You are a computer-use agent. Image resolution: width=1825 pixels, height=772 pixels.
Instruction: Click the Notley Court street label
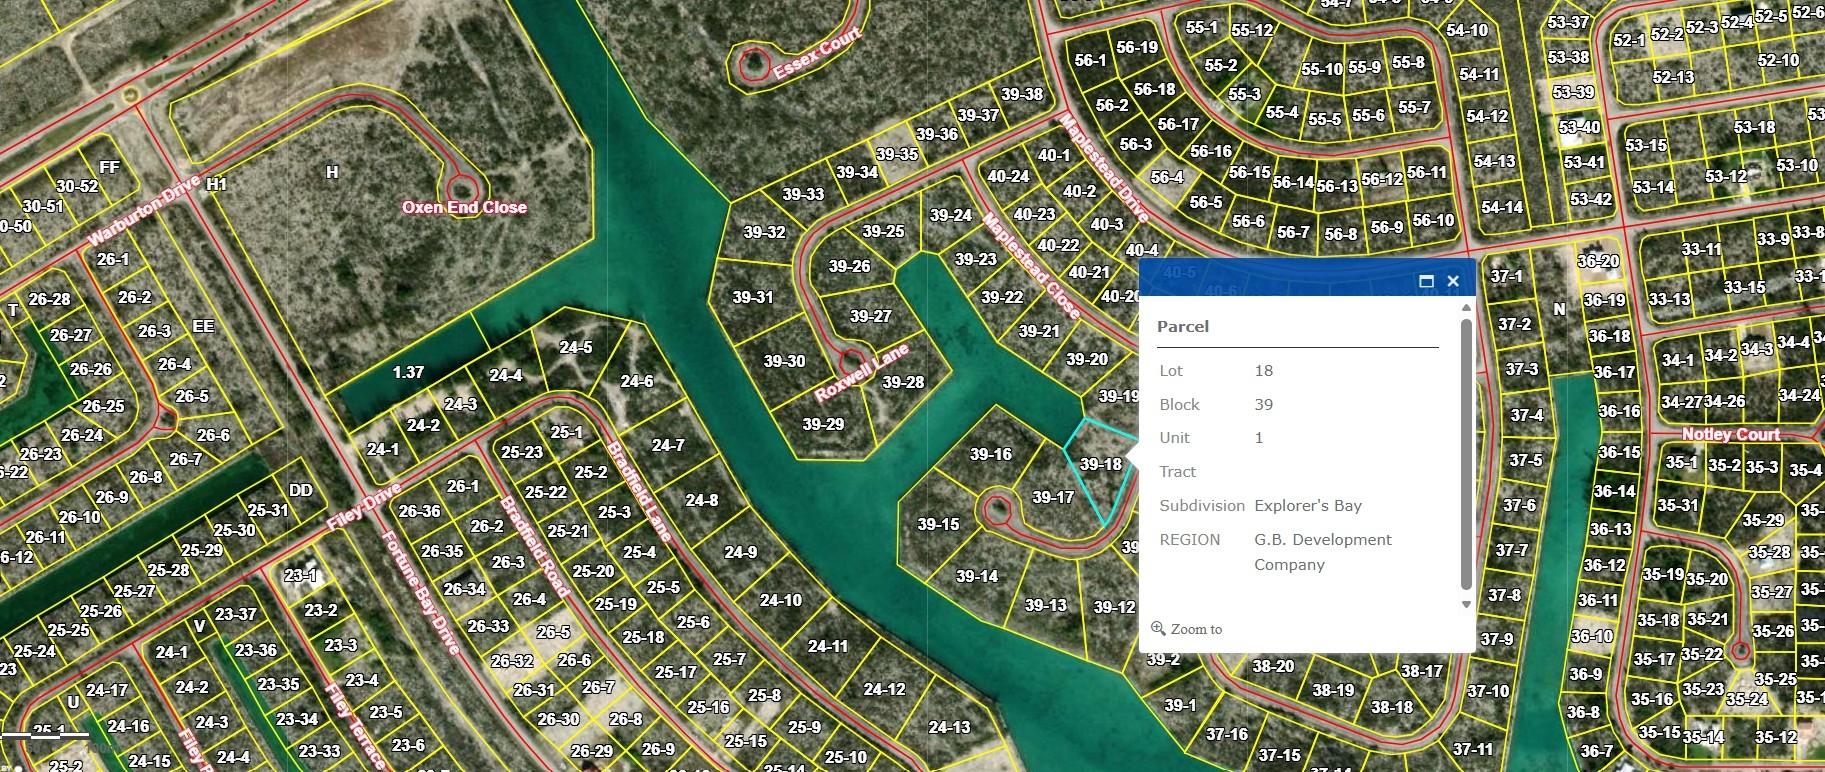pyautogui.click(x=1730, y=434)
